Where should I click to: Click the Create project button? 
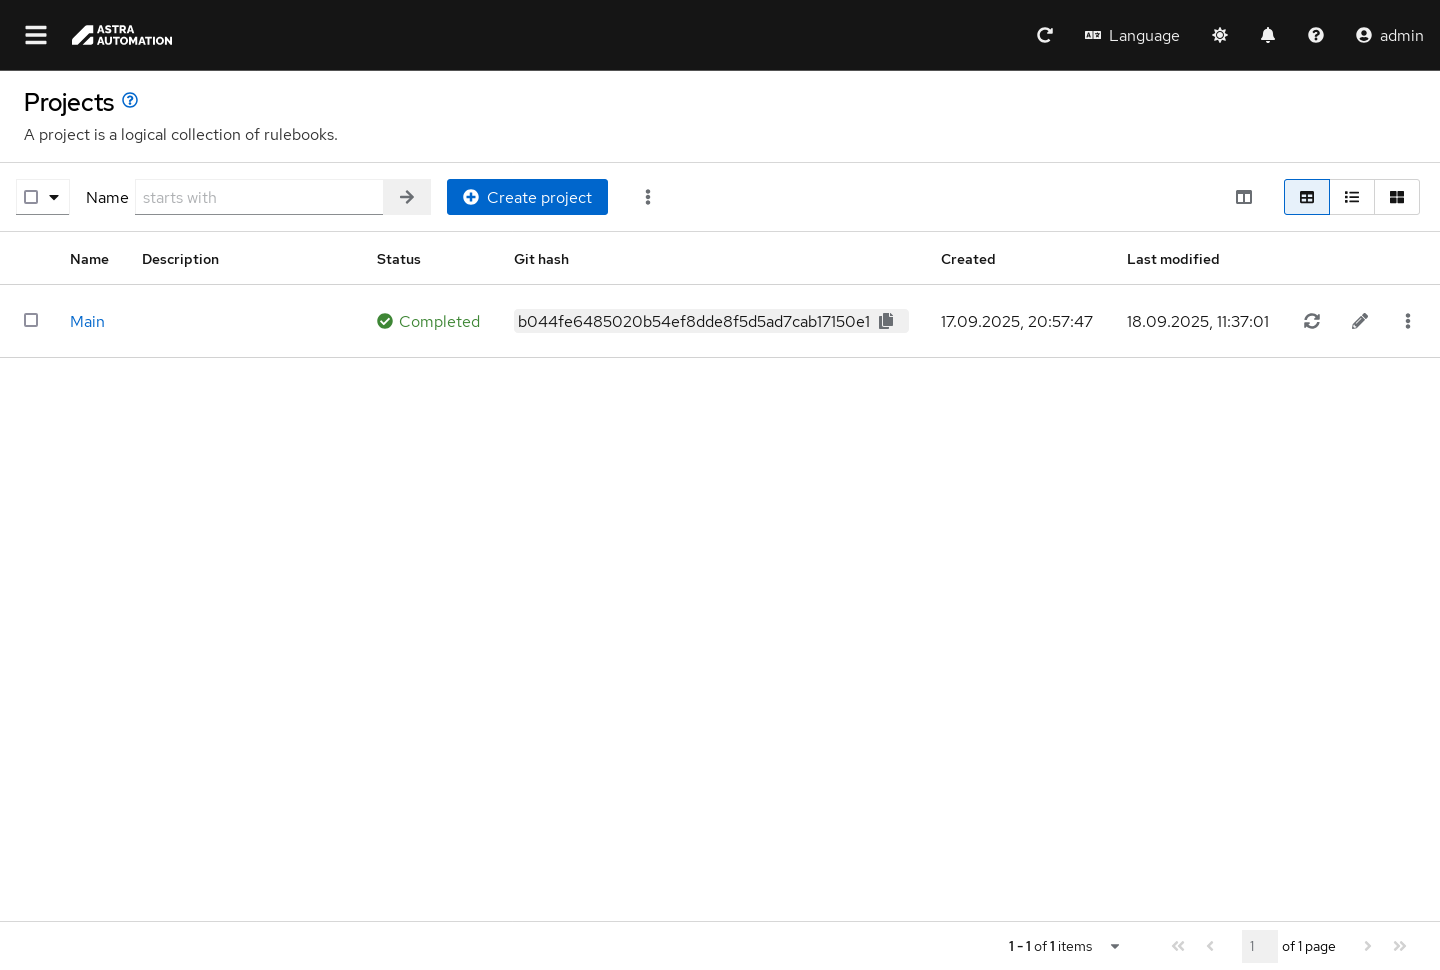(x=527, y=197)
